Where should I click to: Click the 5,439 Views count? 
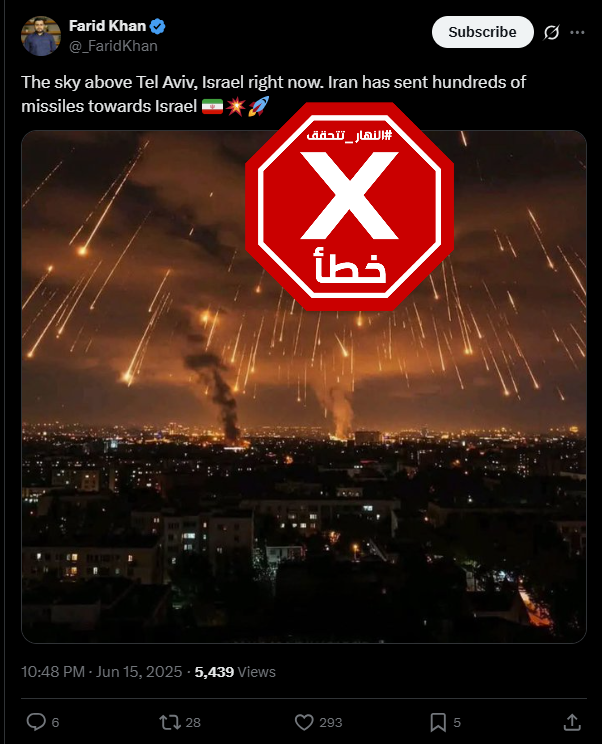(235, 672)
